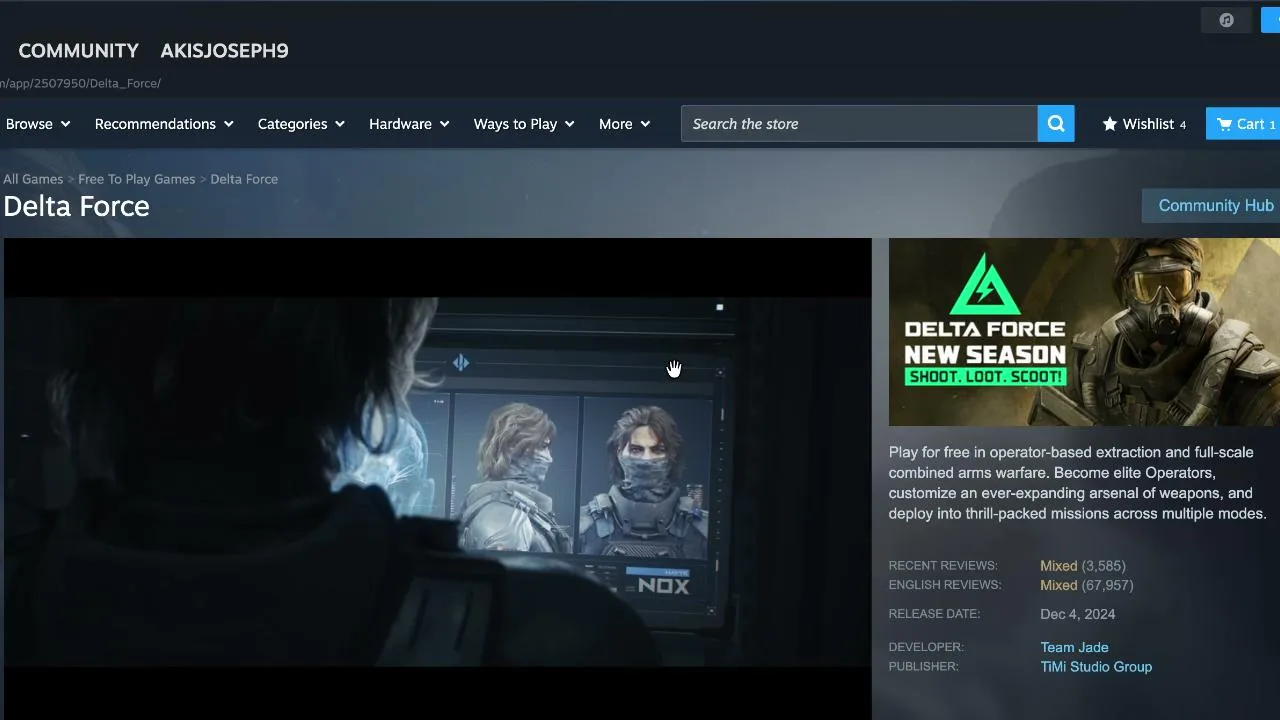This screenshot has height=720, width=1280.
Task: Follow the All Games breadcrumb
Action: pyautogui.click(x=33, y=179)
